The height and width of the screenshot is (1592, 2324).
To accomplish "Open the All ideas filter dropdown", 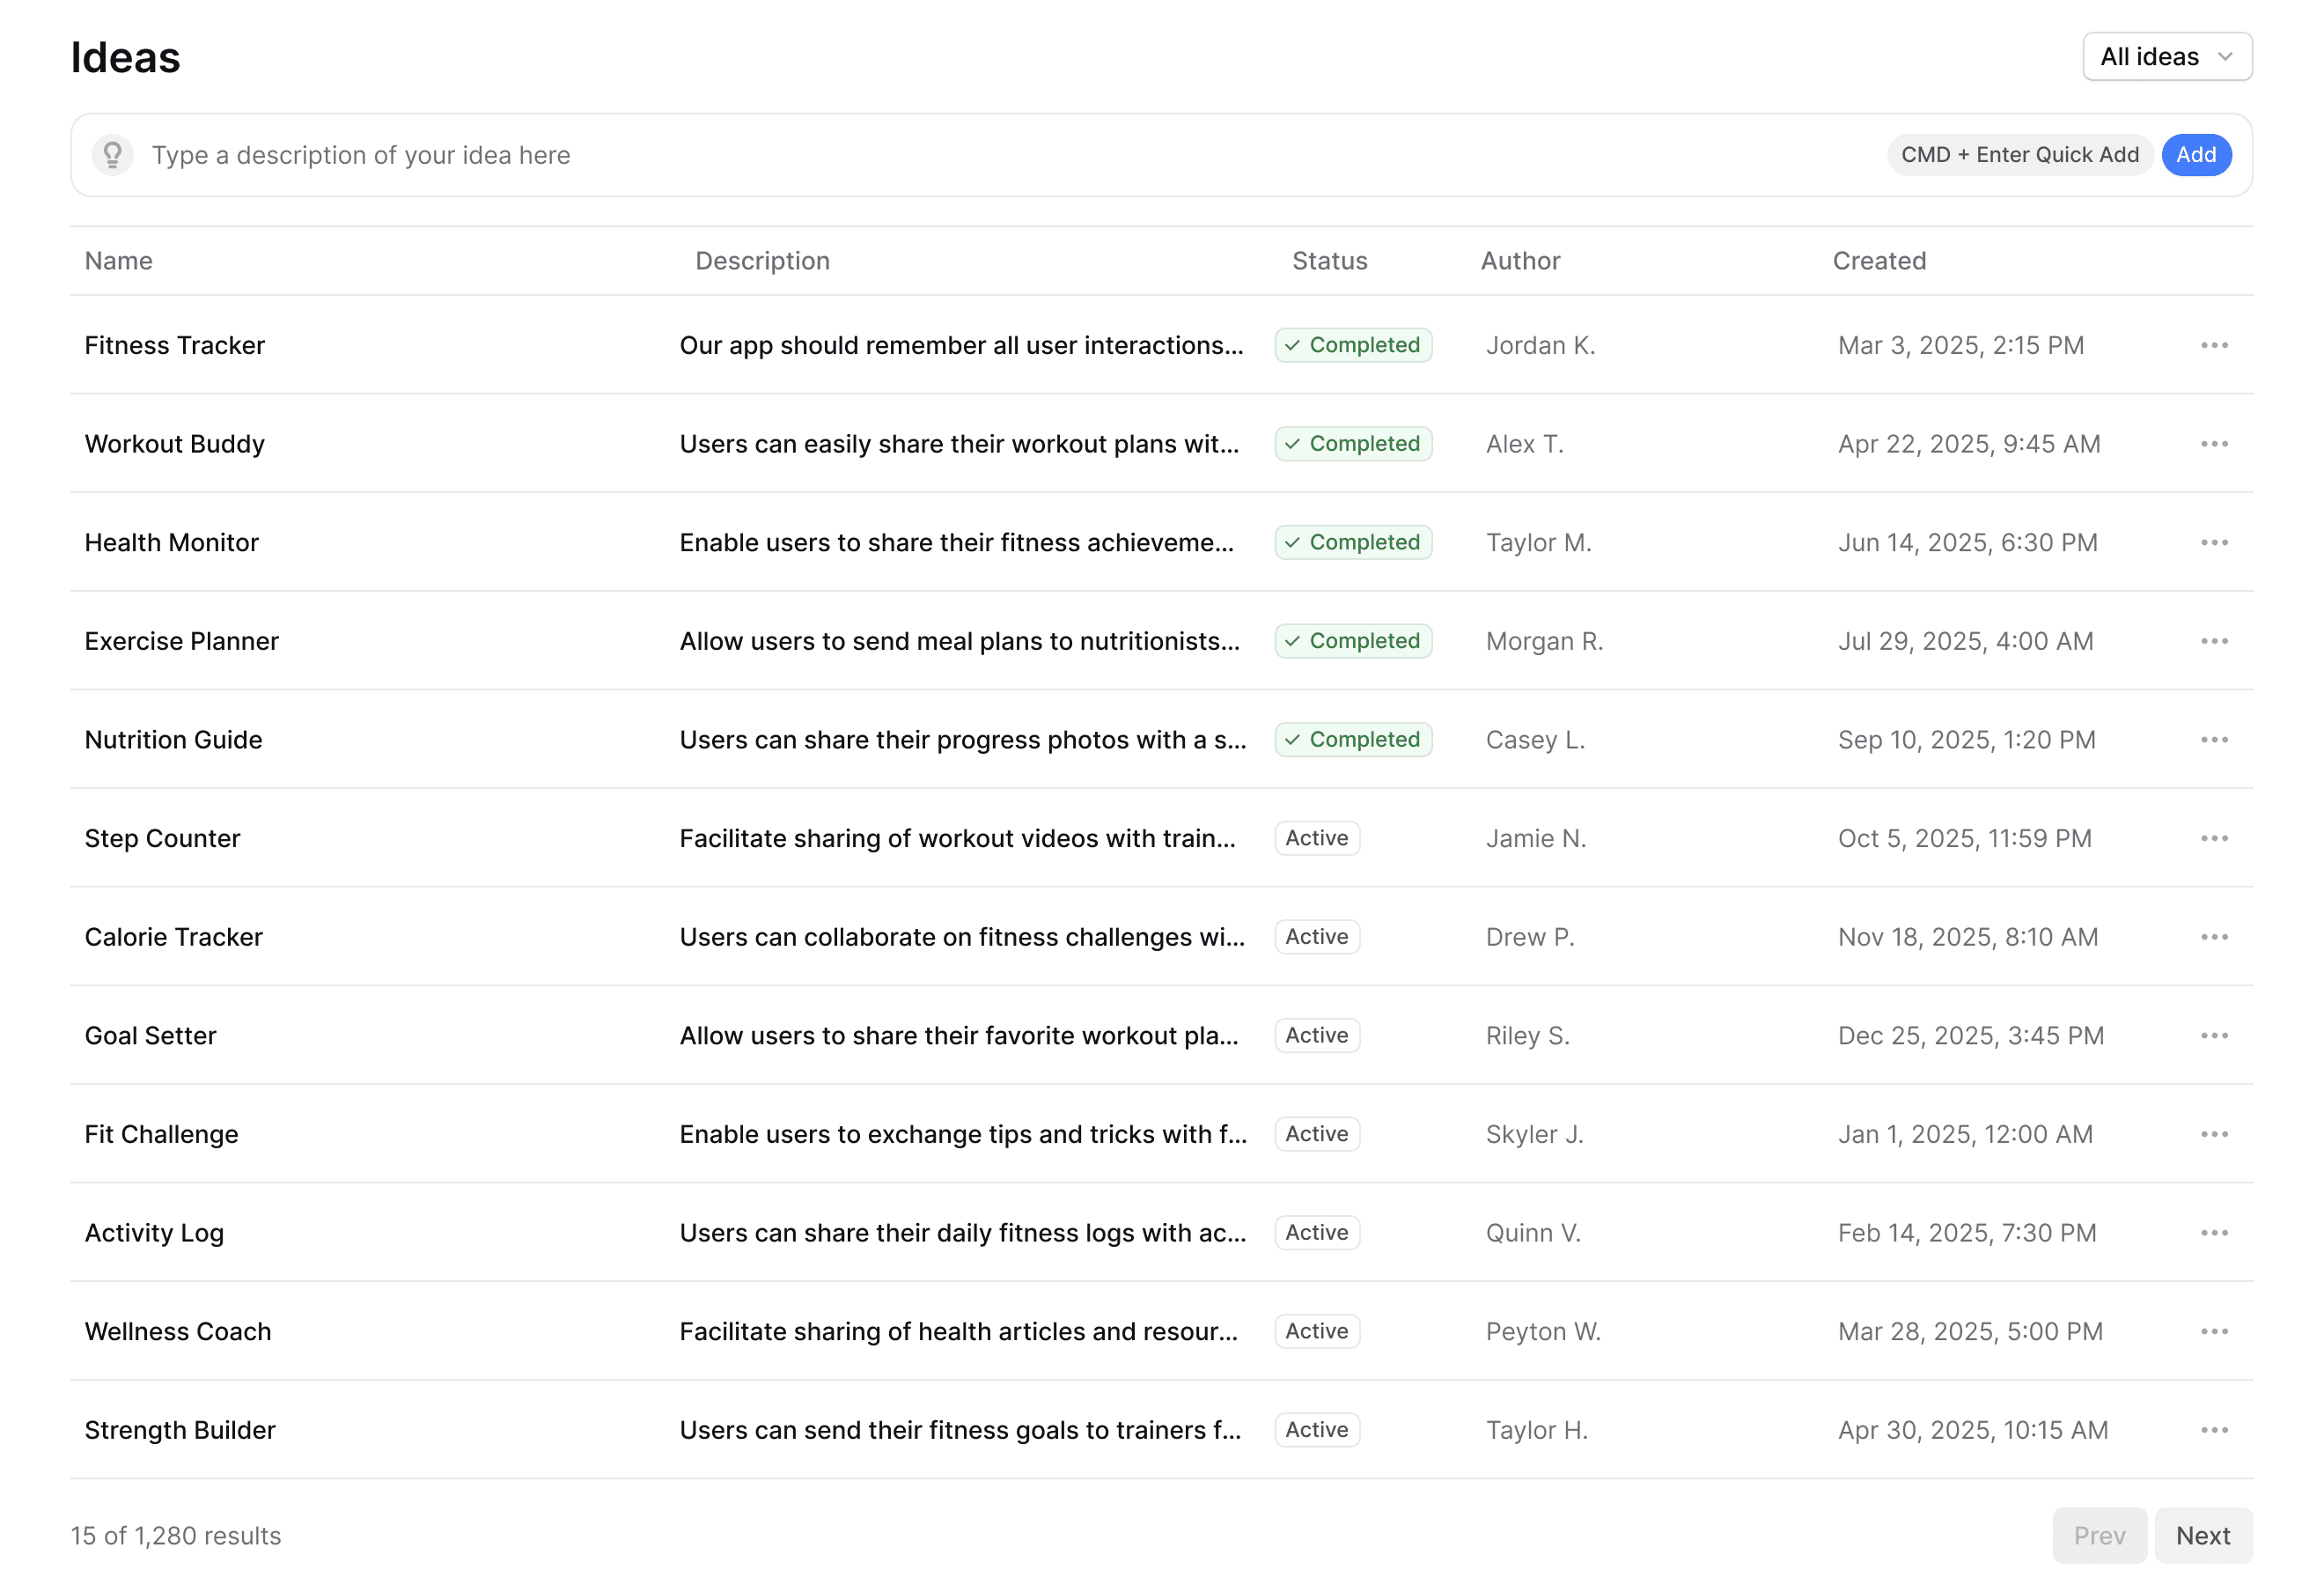I will (x=2166, y=57).
